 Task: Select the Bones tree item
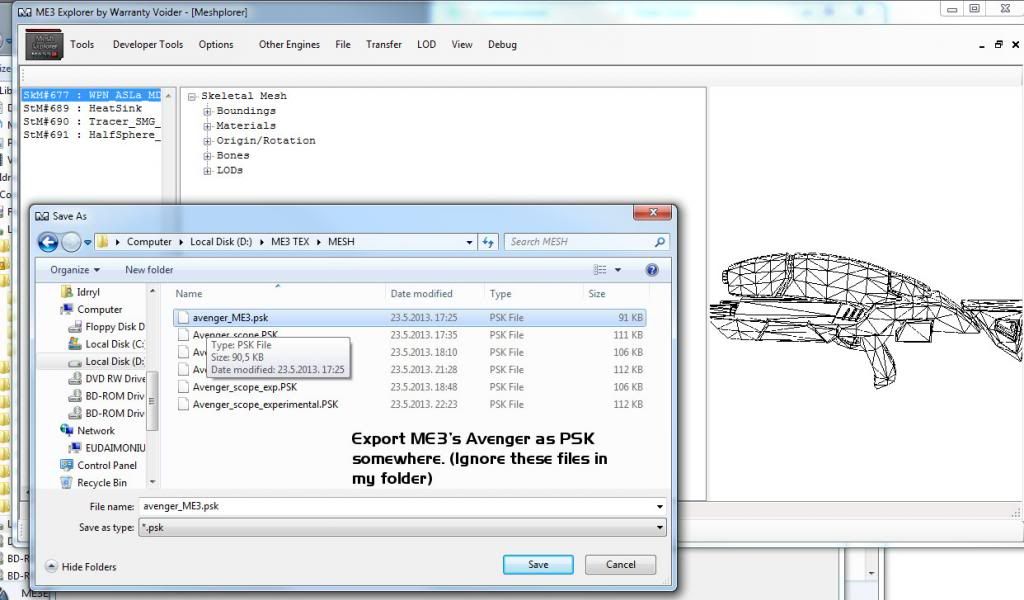[233, 155]
